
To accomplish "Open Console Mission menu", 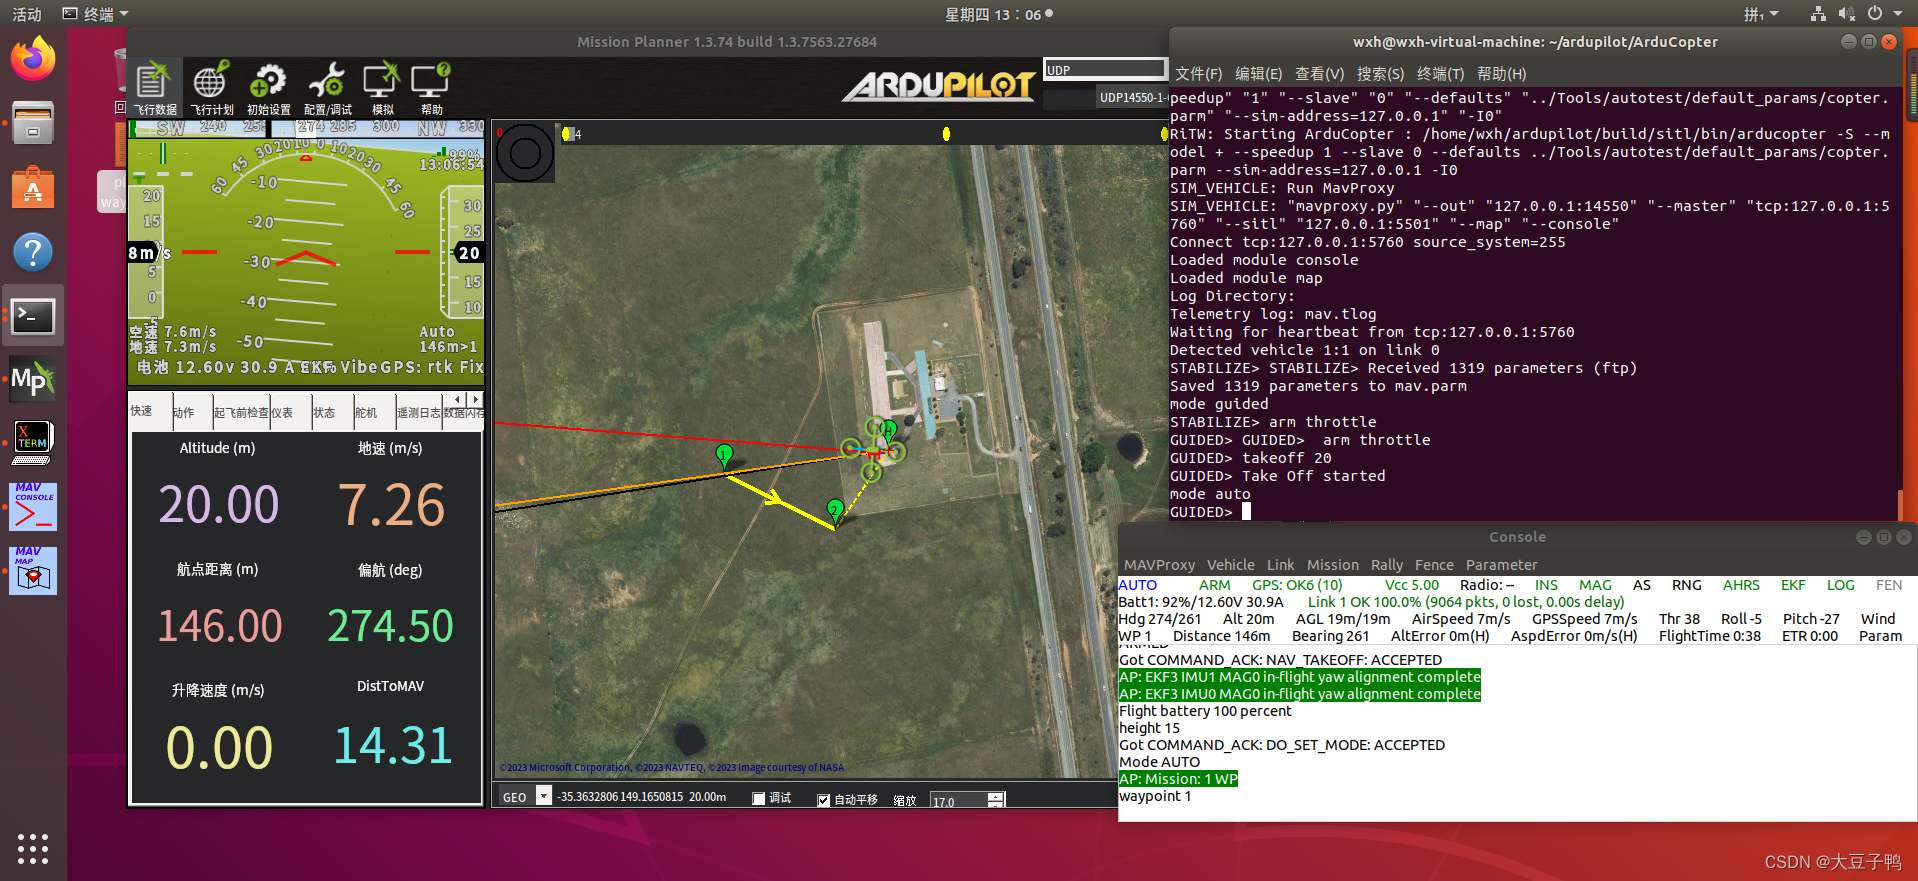I will [1333, 565].
